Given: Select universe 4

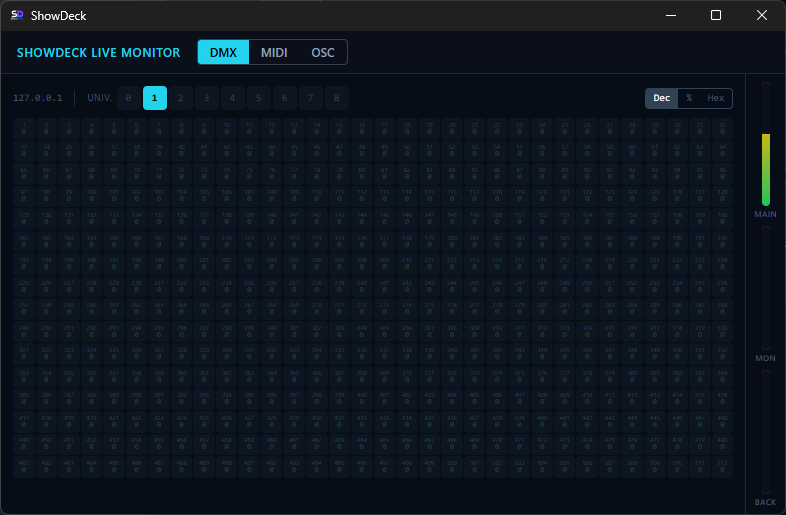Looking at the screenshot, I should (x=233, y=98).
